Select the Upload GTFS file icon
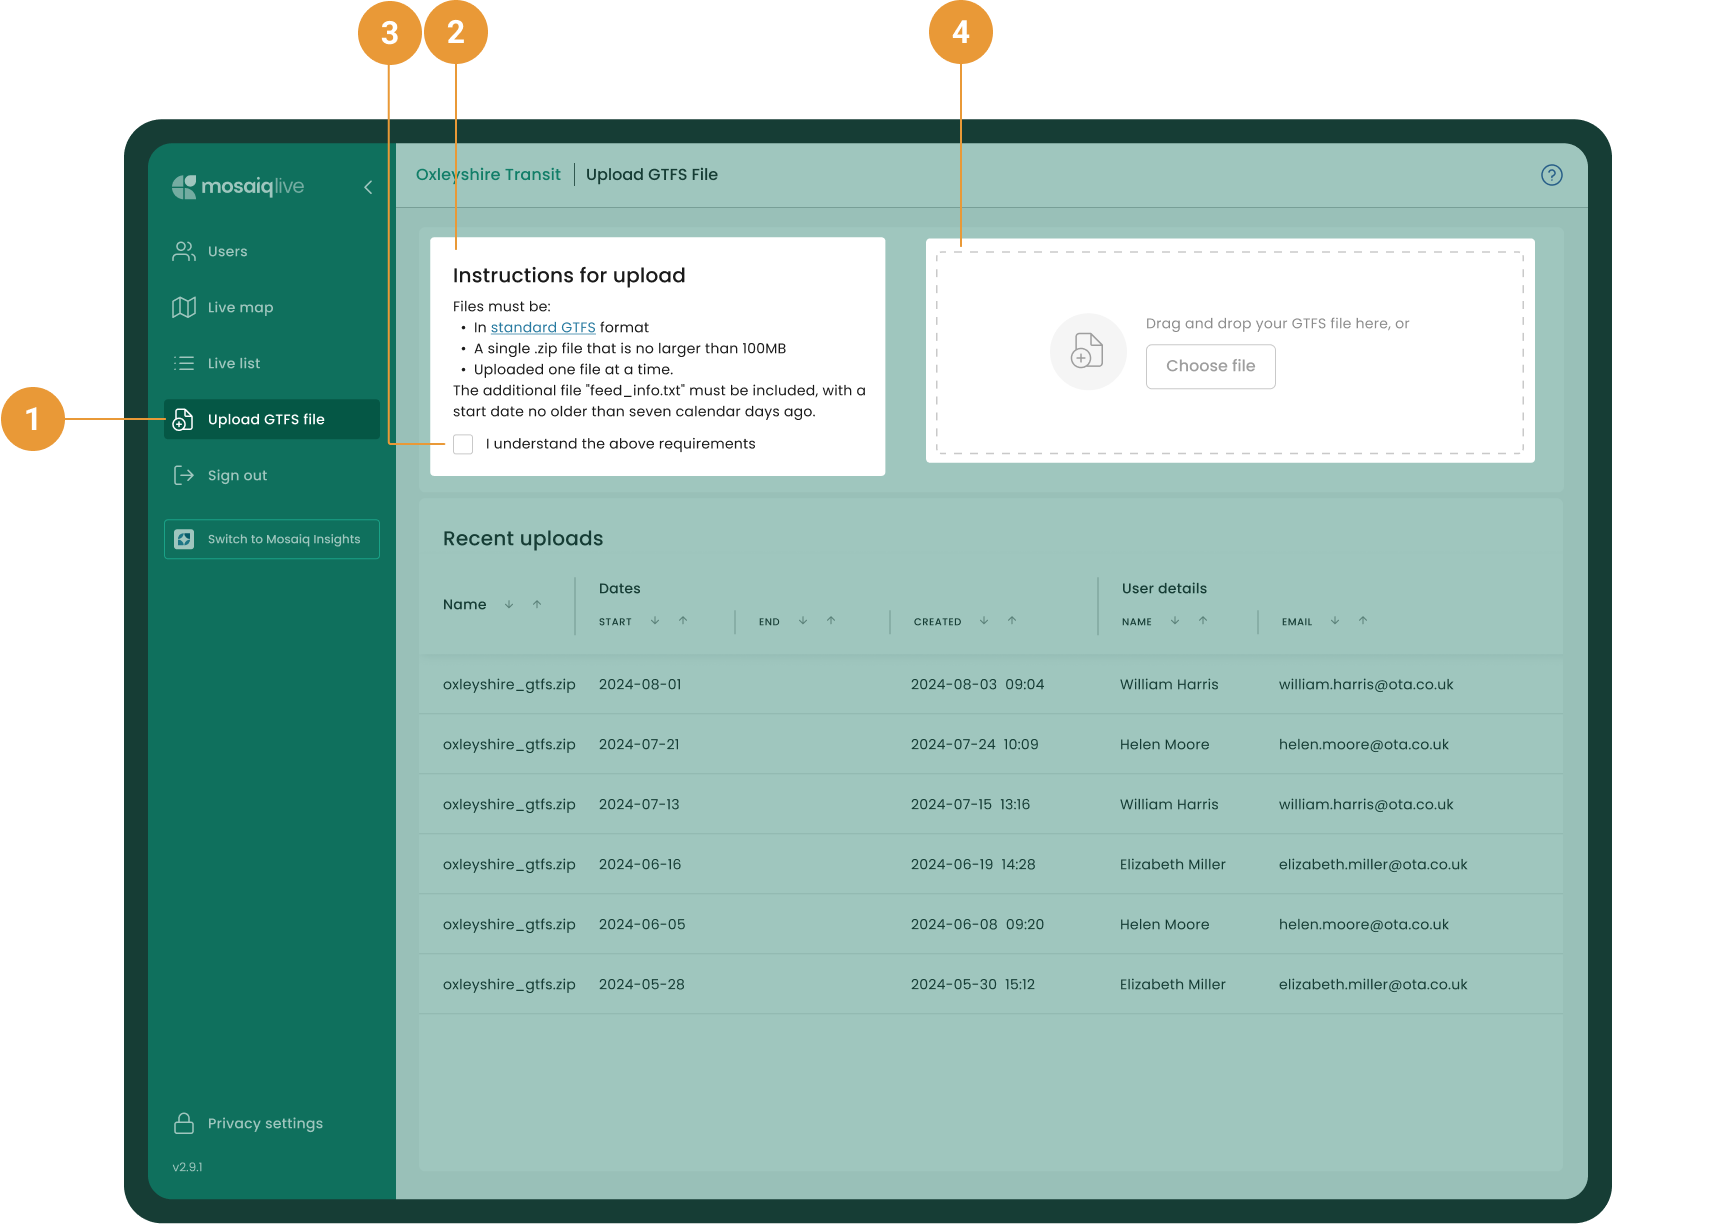Viewport: 1727px width, 1224px height. (184, 419)
